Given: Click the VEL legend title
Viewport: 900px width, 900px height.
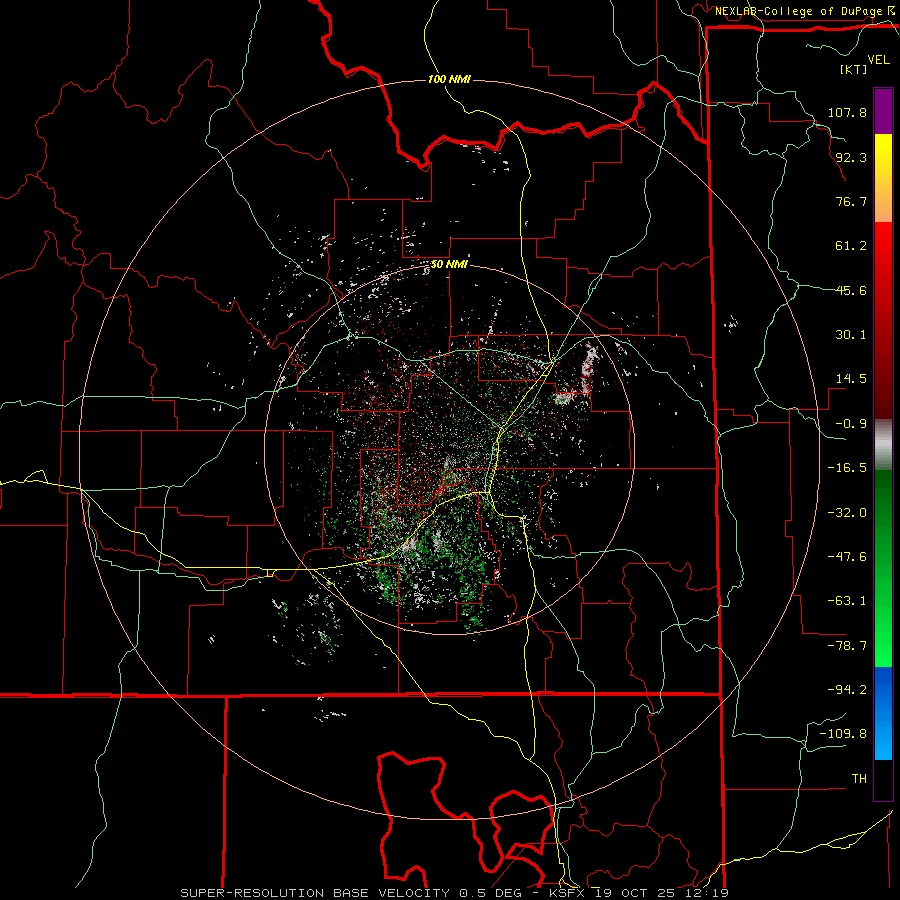Looking at the screenshot, I should tap(878, 60).
